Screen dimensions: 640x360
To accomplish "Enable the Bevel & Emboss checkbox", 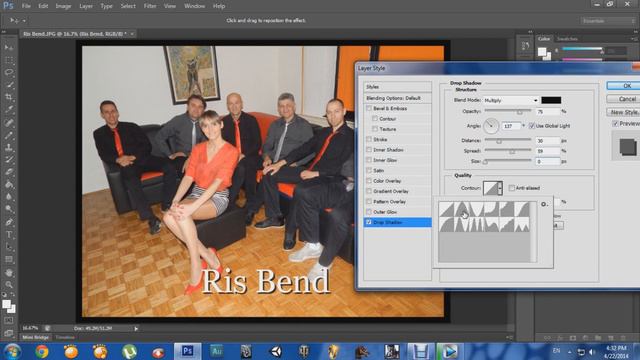I will pyautogui.click(x=369, y=109).
